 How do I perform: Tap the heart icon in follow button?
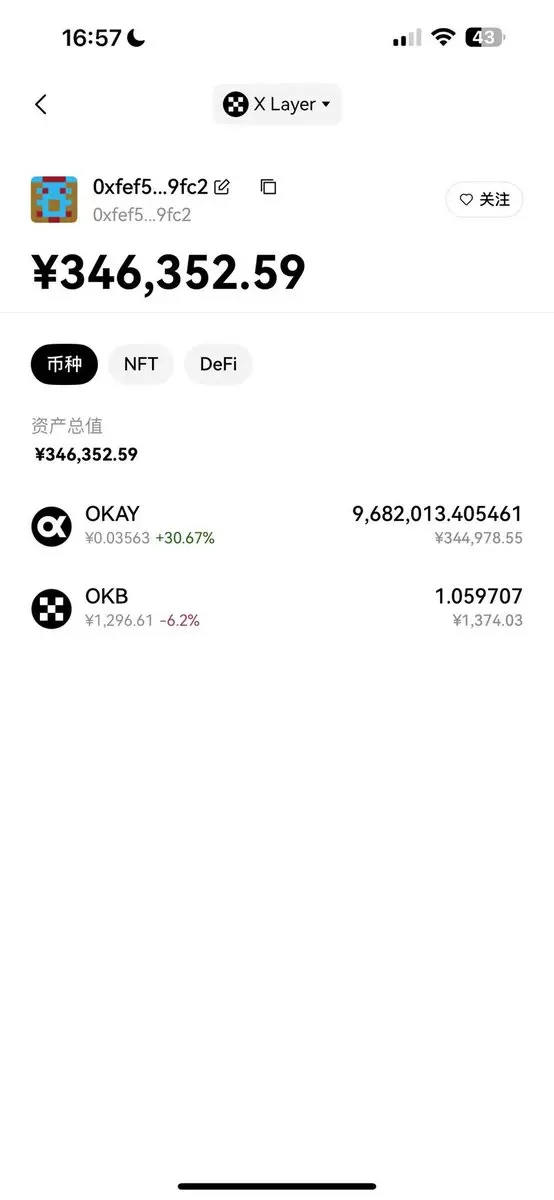pos(466,200)
